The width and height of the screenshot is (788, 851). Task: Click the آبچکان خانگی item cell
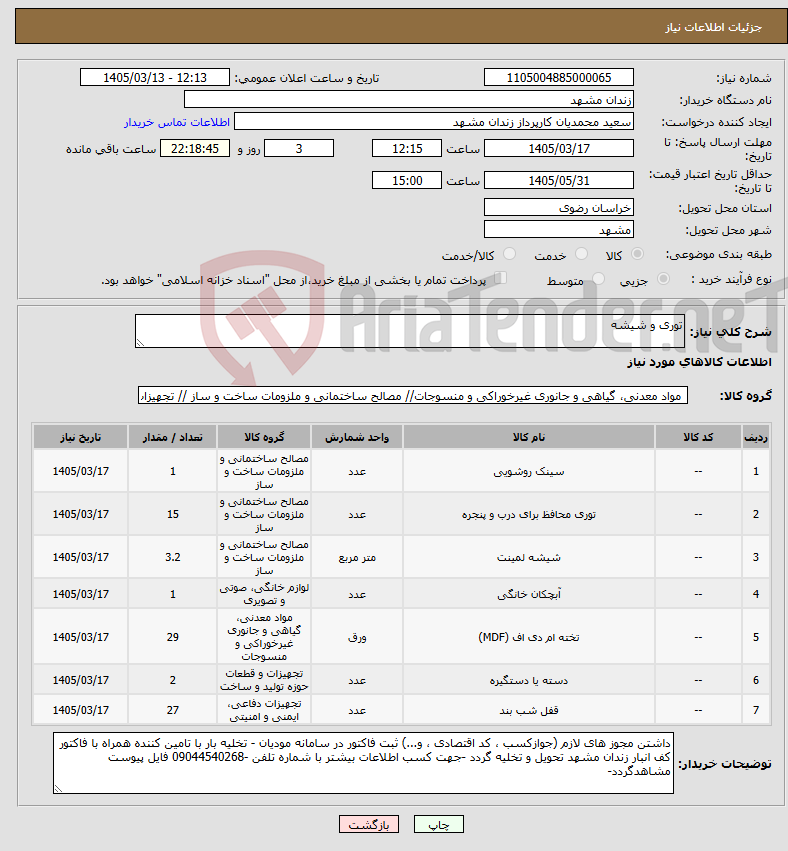click(529, 594)
